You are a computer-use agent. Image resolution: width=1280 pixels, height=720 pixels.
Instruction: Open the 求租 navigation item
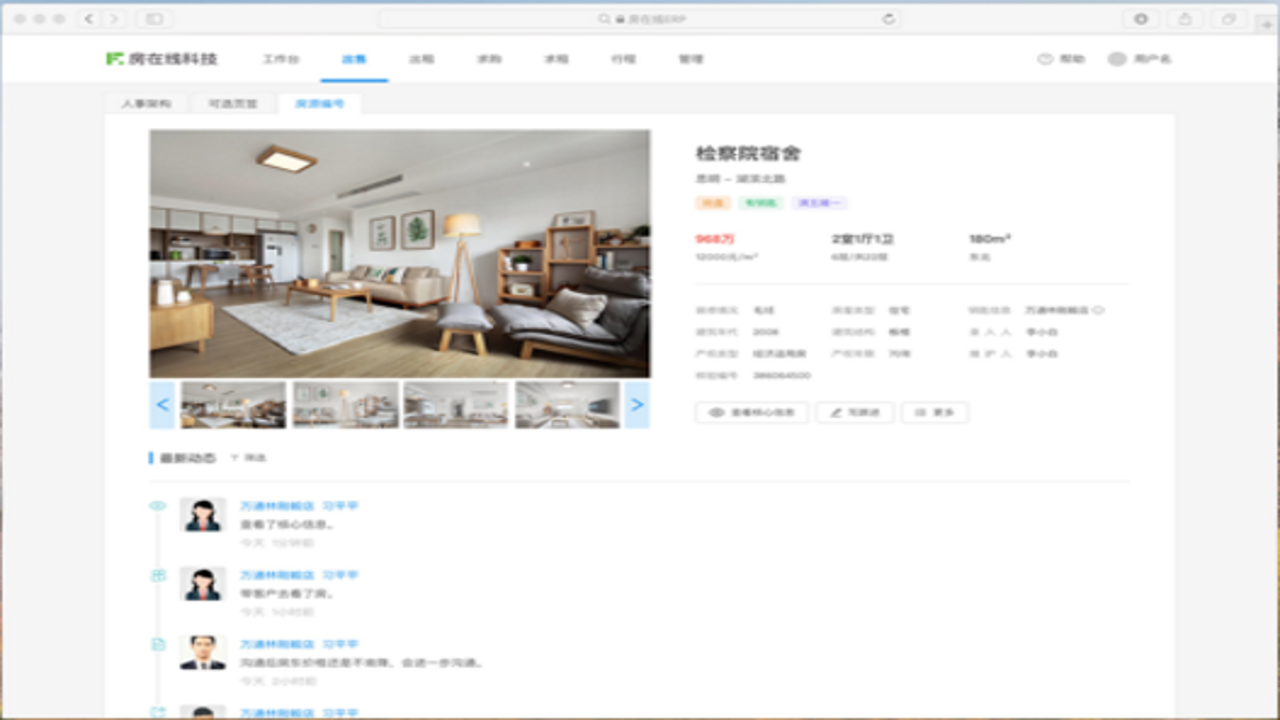(x=556, y=59)
